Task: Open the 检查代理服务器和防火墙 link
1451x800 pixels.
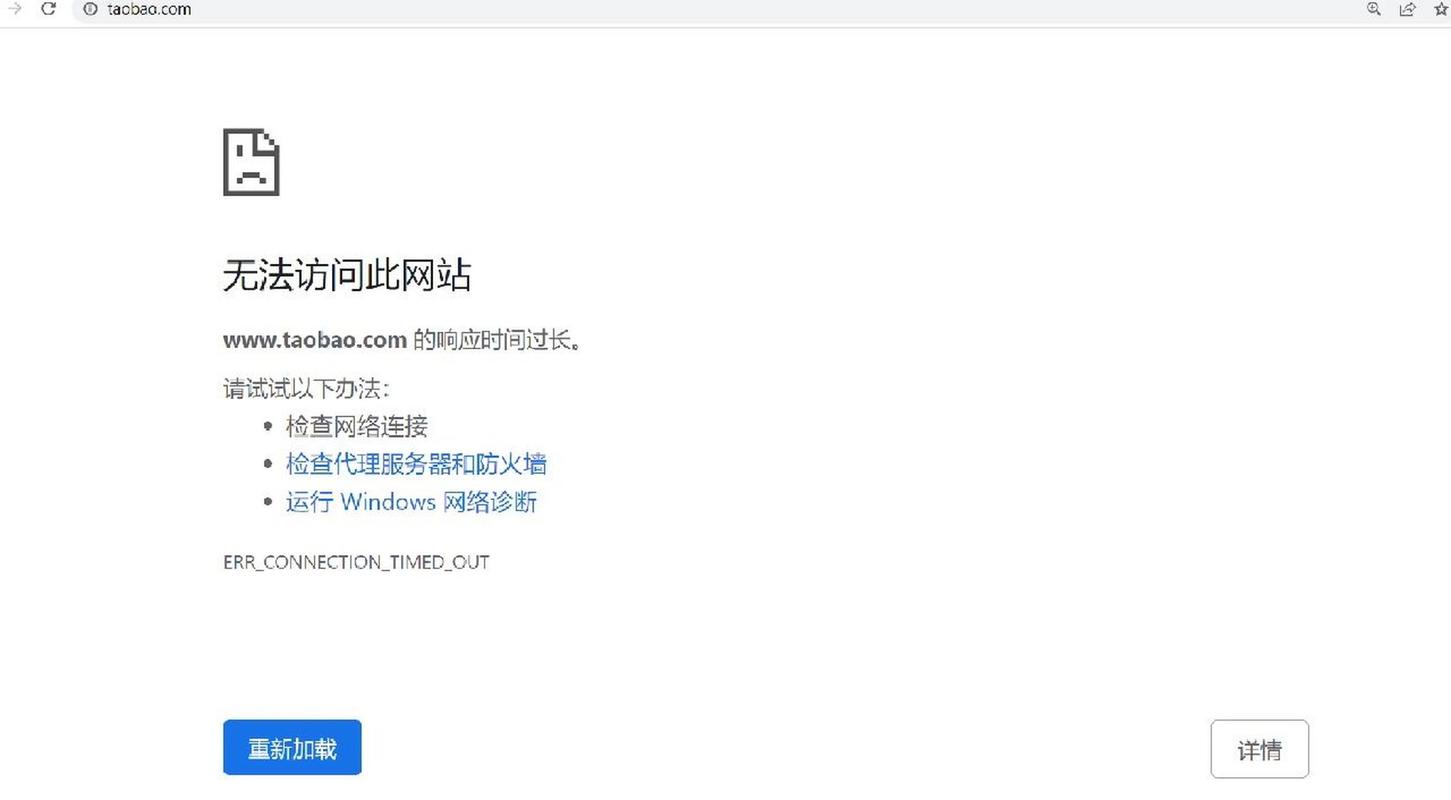Action: click(x=416, y=464)
